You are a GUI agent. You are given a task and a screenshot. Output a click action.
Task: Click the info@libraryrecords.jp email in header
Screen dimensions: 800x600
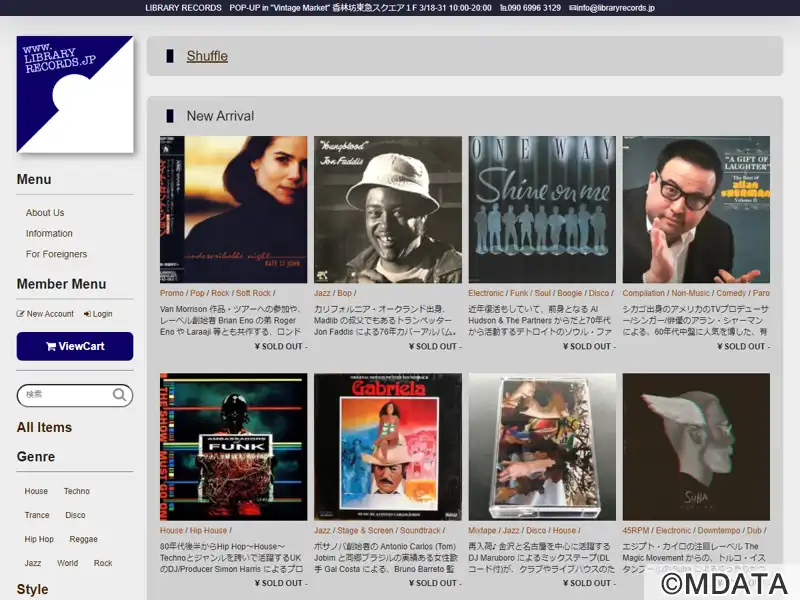coord(612,8)
